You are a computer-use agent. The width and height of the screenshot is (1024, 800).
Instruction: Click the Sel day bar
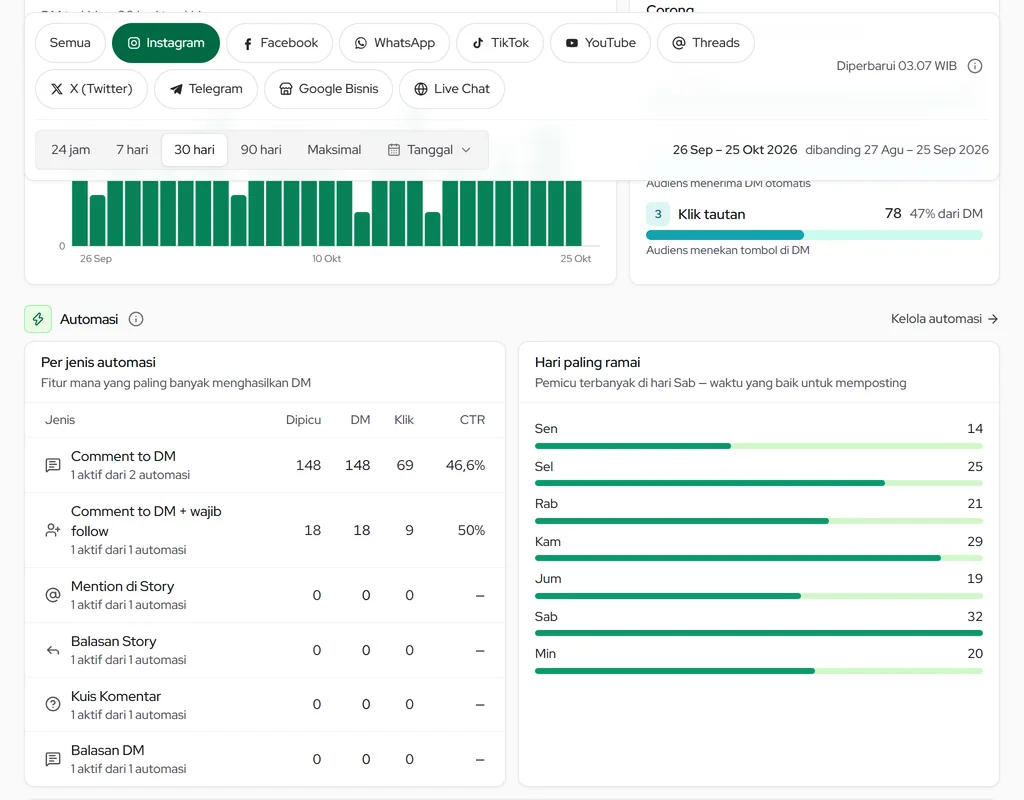tap(759, 483)
